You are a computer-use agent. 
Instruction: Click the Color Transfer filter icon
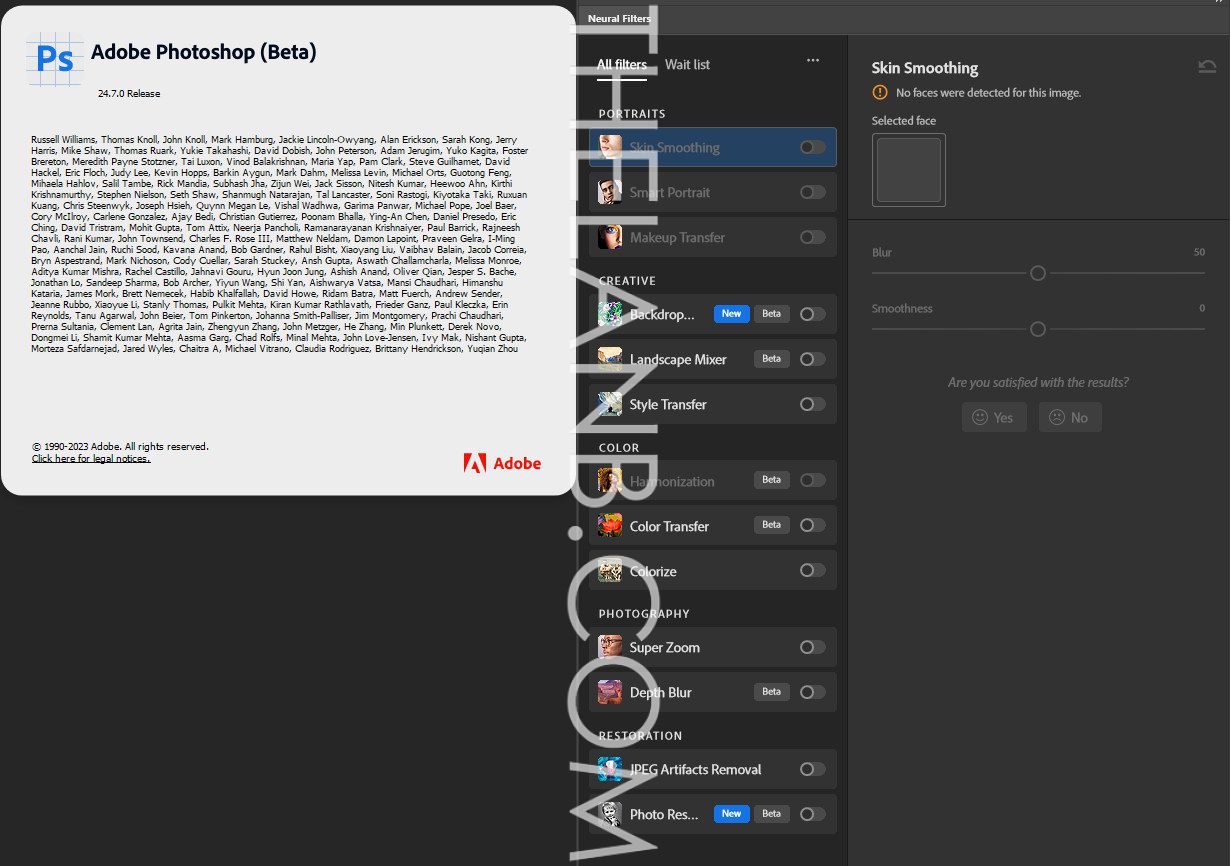(610, 526)
